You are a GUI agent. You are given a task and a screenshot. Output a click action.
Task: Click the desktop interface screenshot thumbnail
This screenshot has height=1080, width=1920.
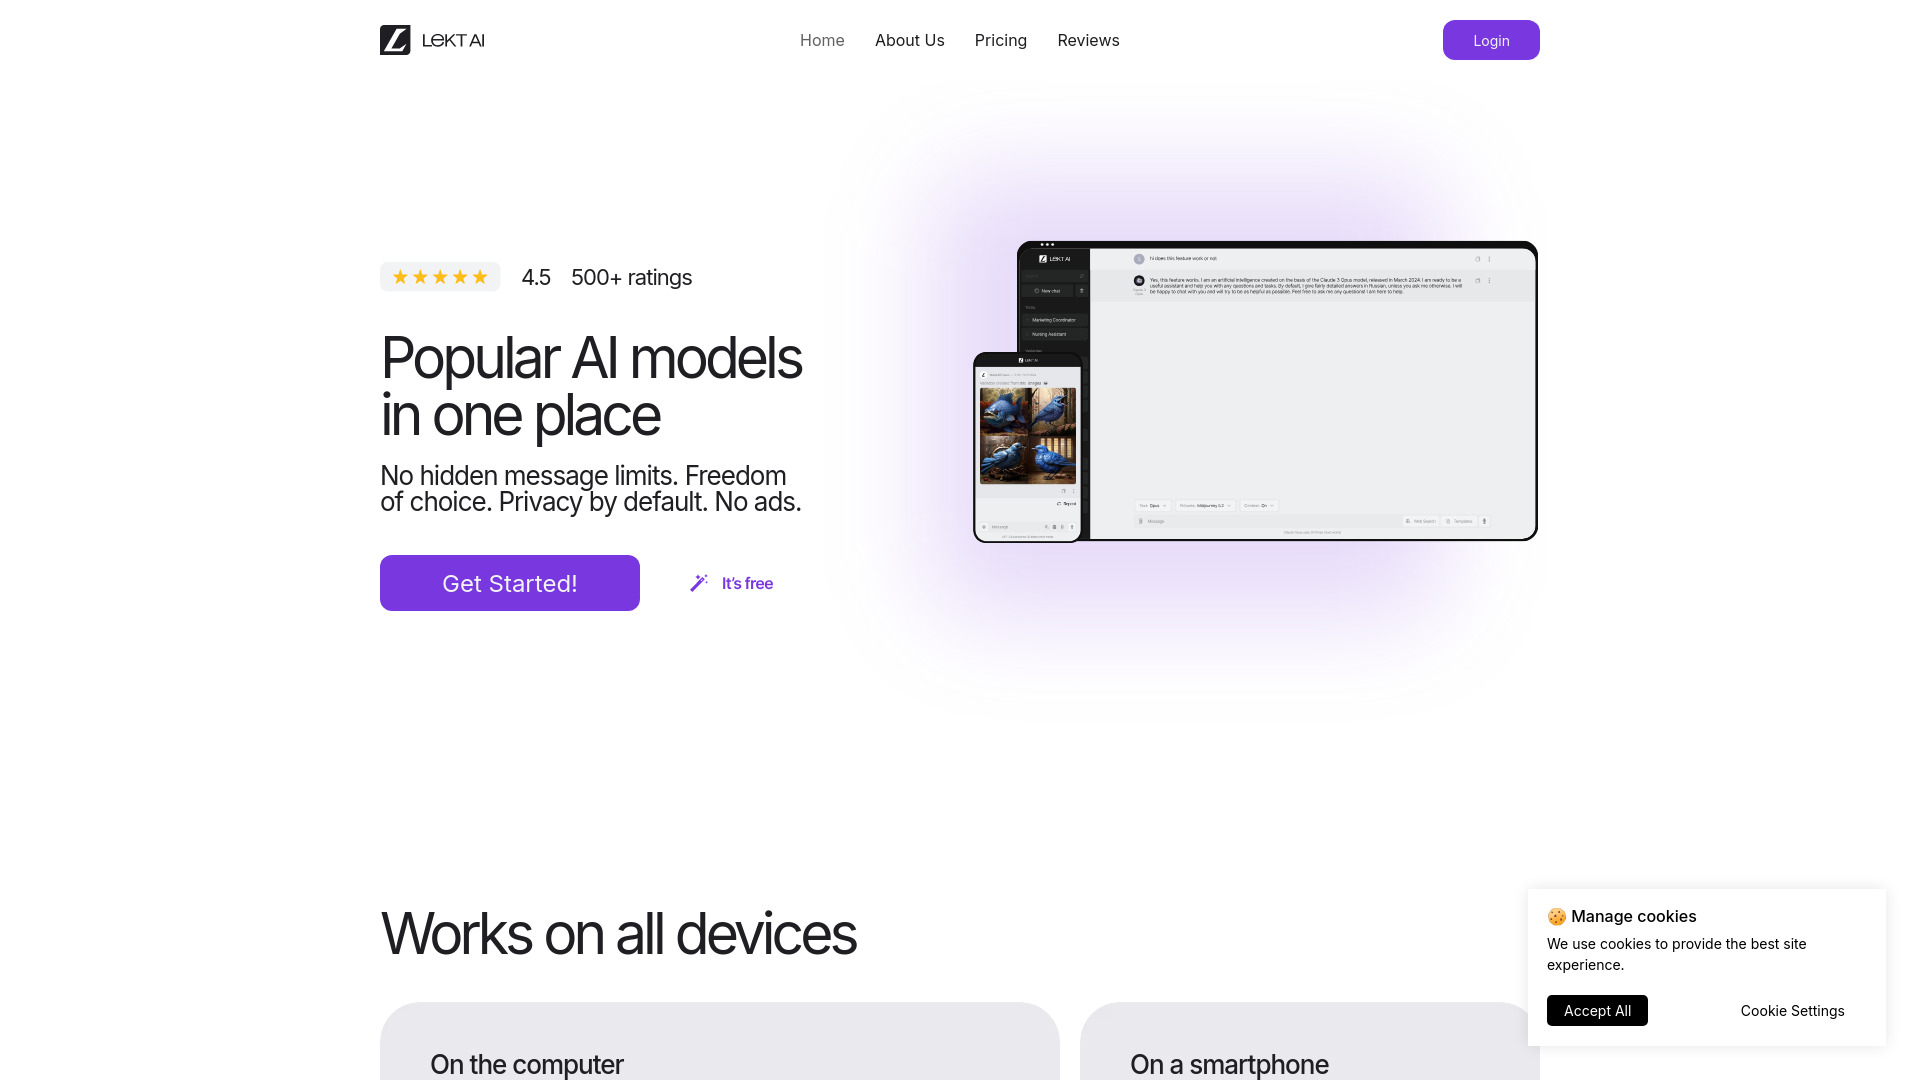[1278, 390]
